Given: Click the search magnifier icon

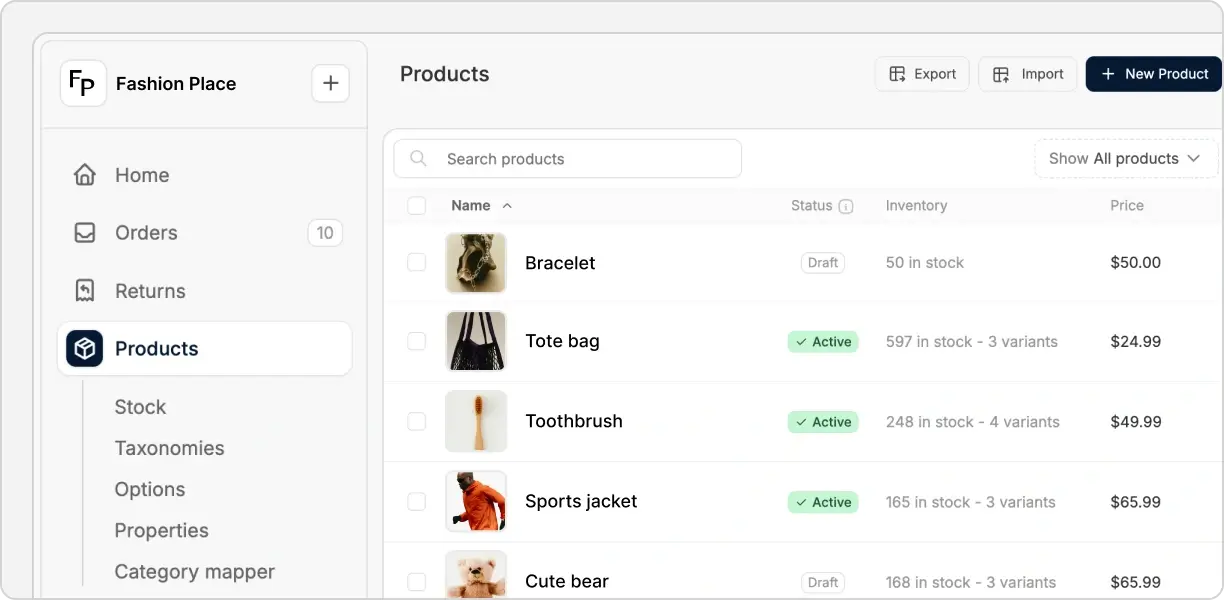Looking at the screenshot, I should tap(418, 158).
